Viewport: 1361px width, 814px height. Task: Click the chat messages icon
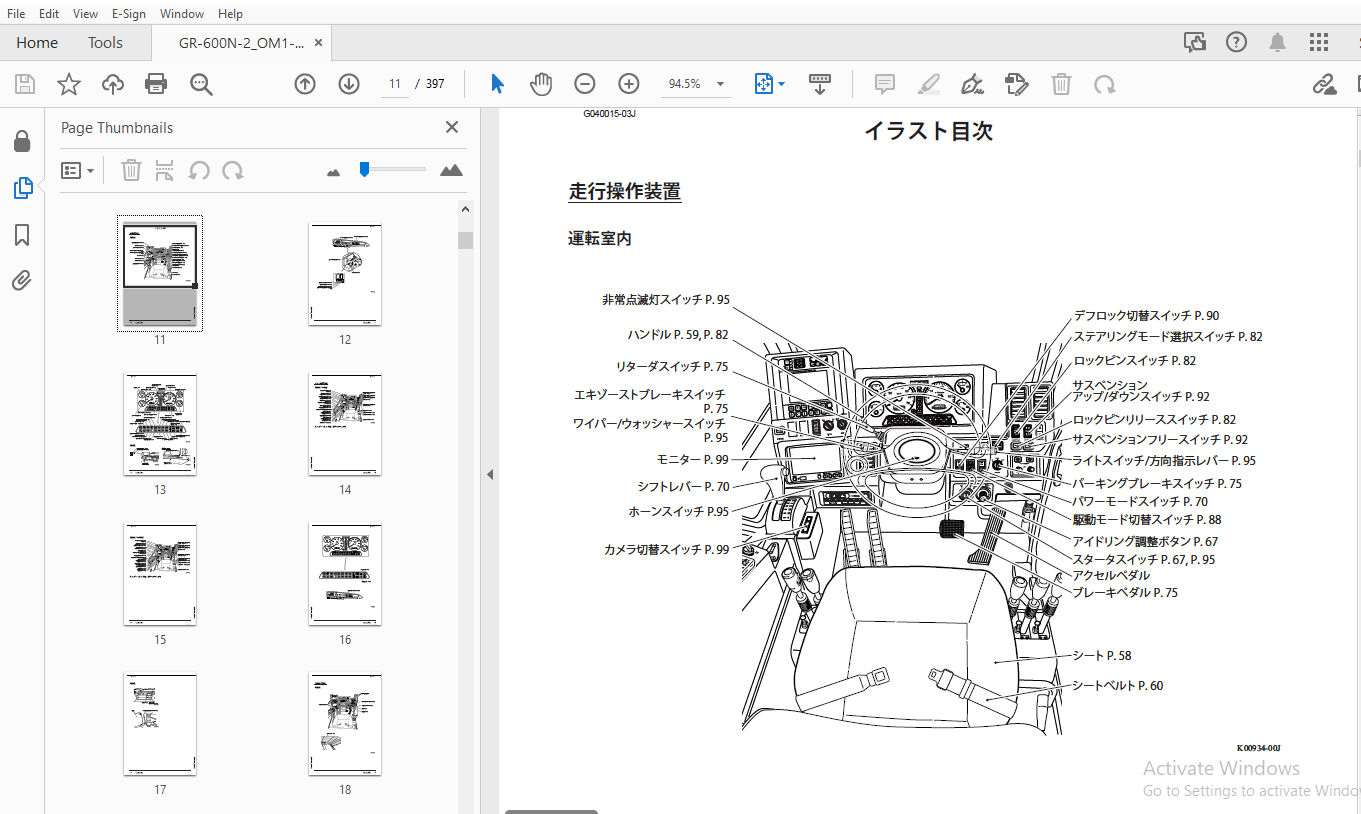pos(1195,42)
